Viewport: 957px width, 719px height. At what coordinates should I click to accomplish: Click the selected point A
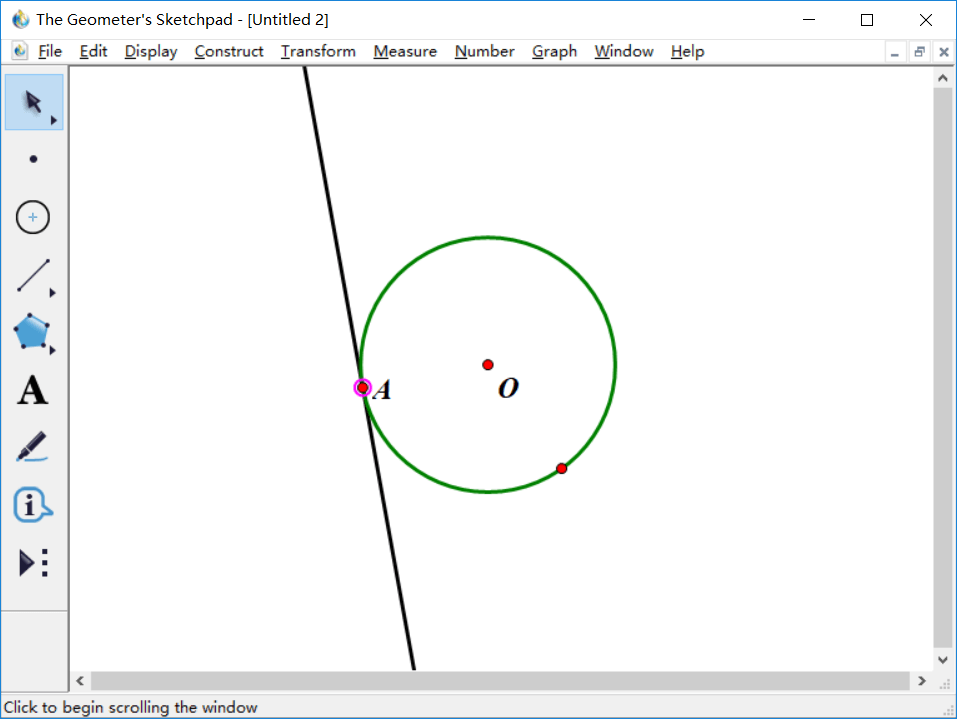point(362,387)
